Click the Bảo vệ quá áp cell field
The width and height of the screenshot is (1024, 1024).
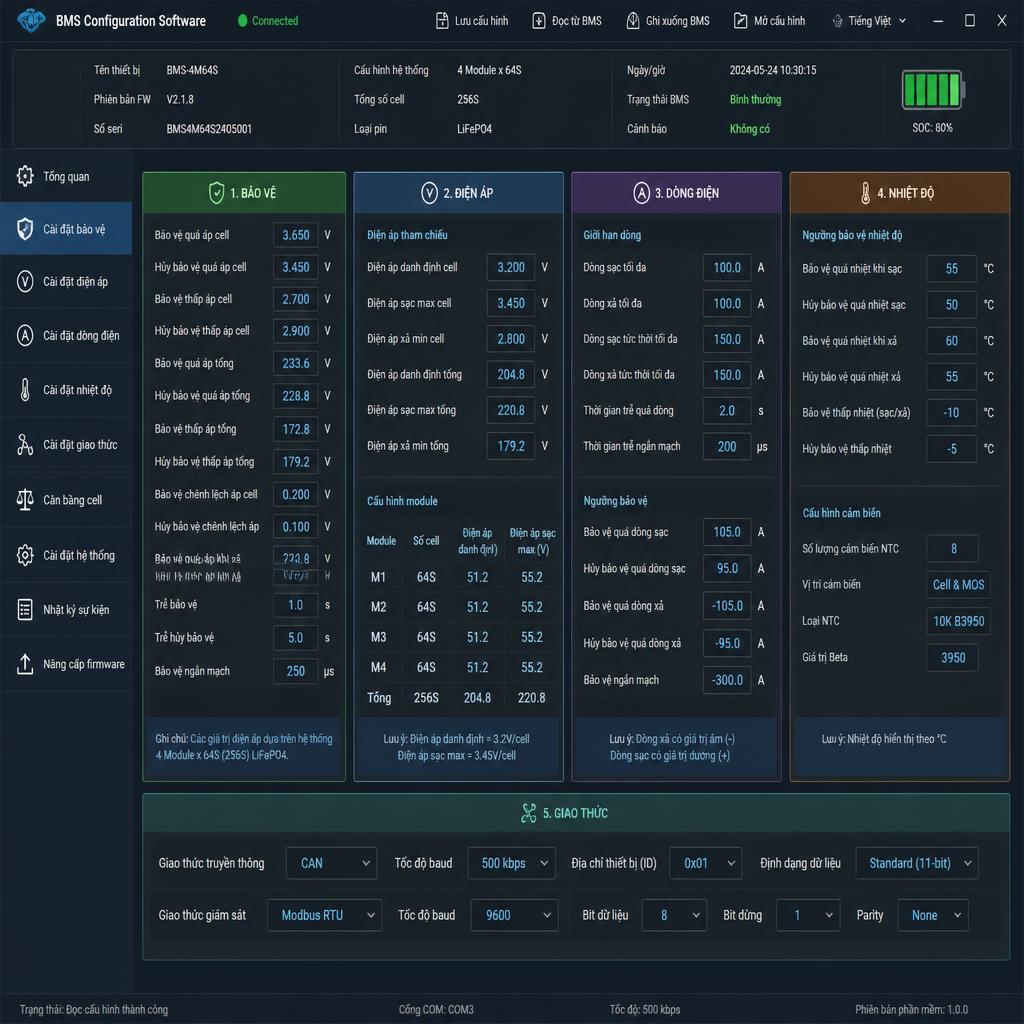pos(296,235)
